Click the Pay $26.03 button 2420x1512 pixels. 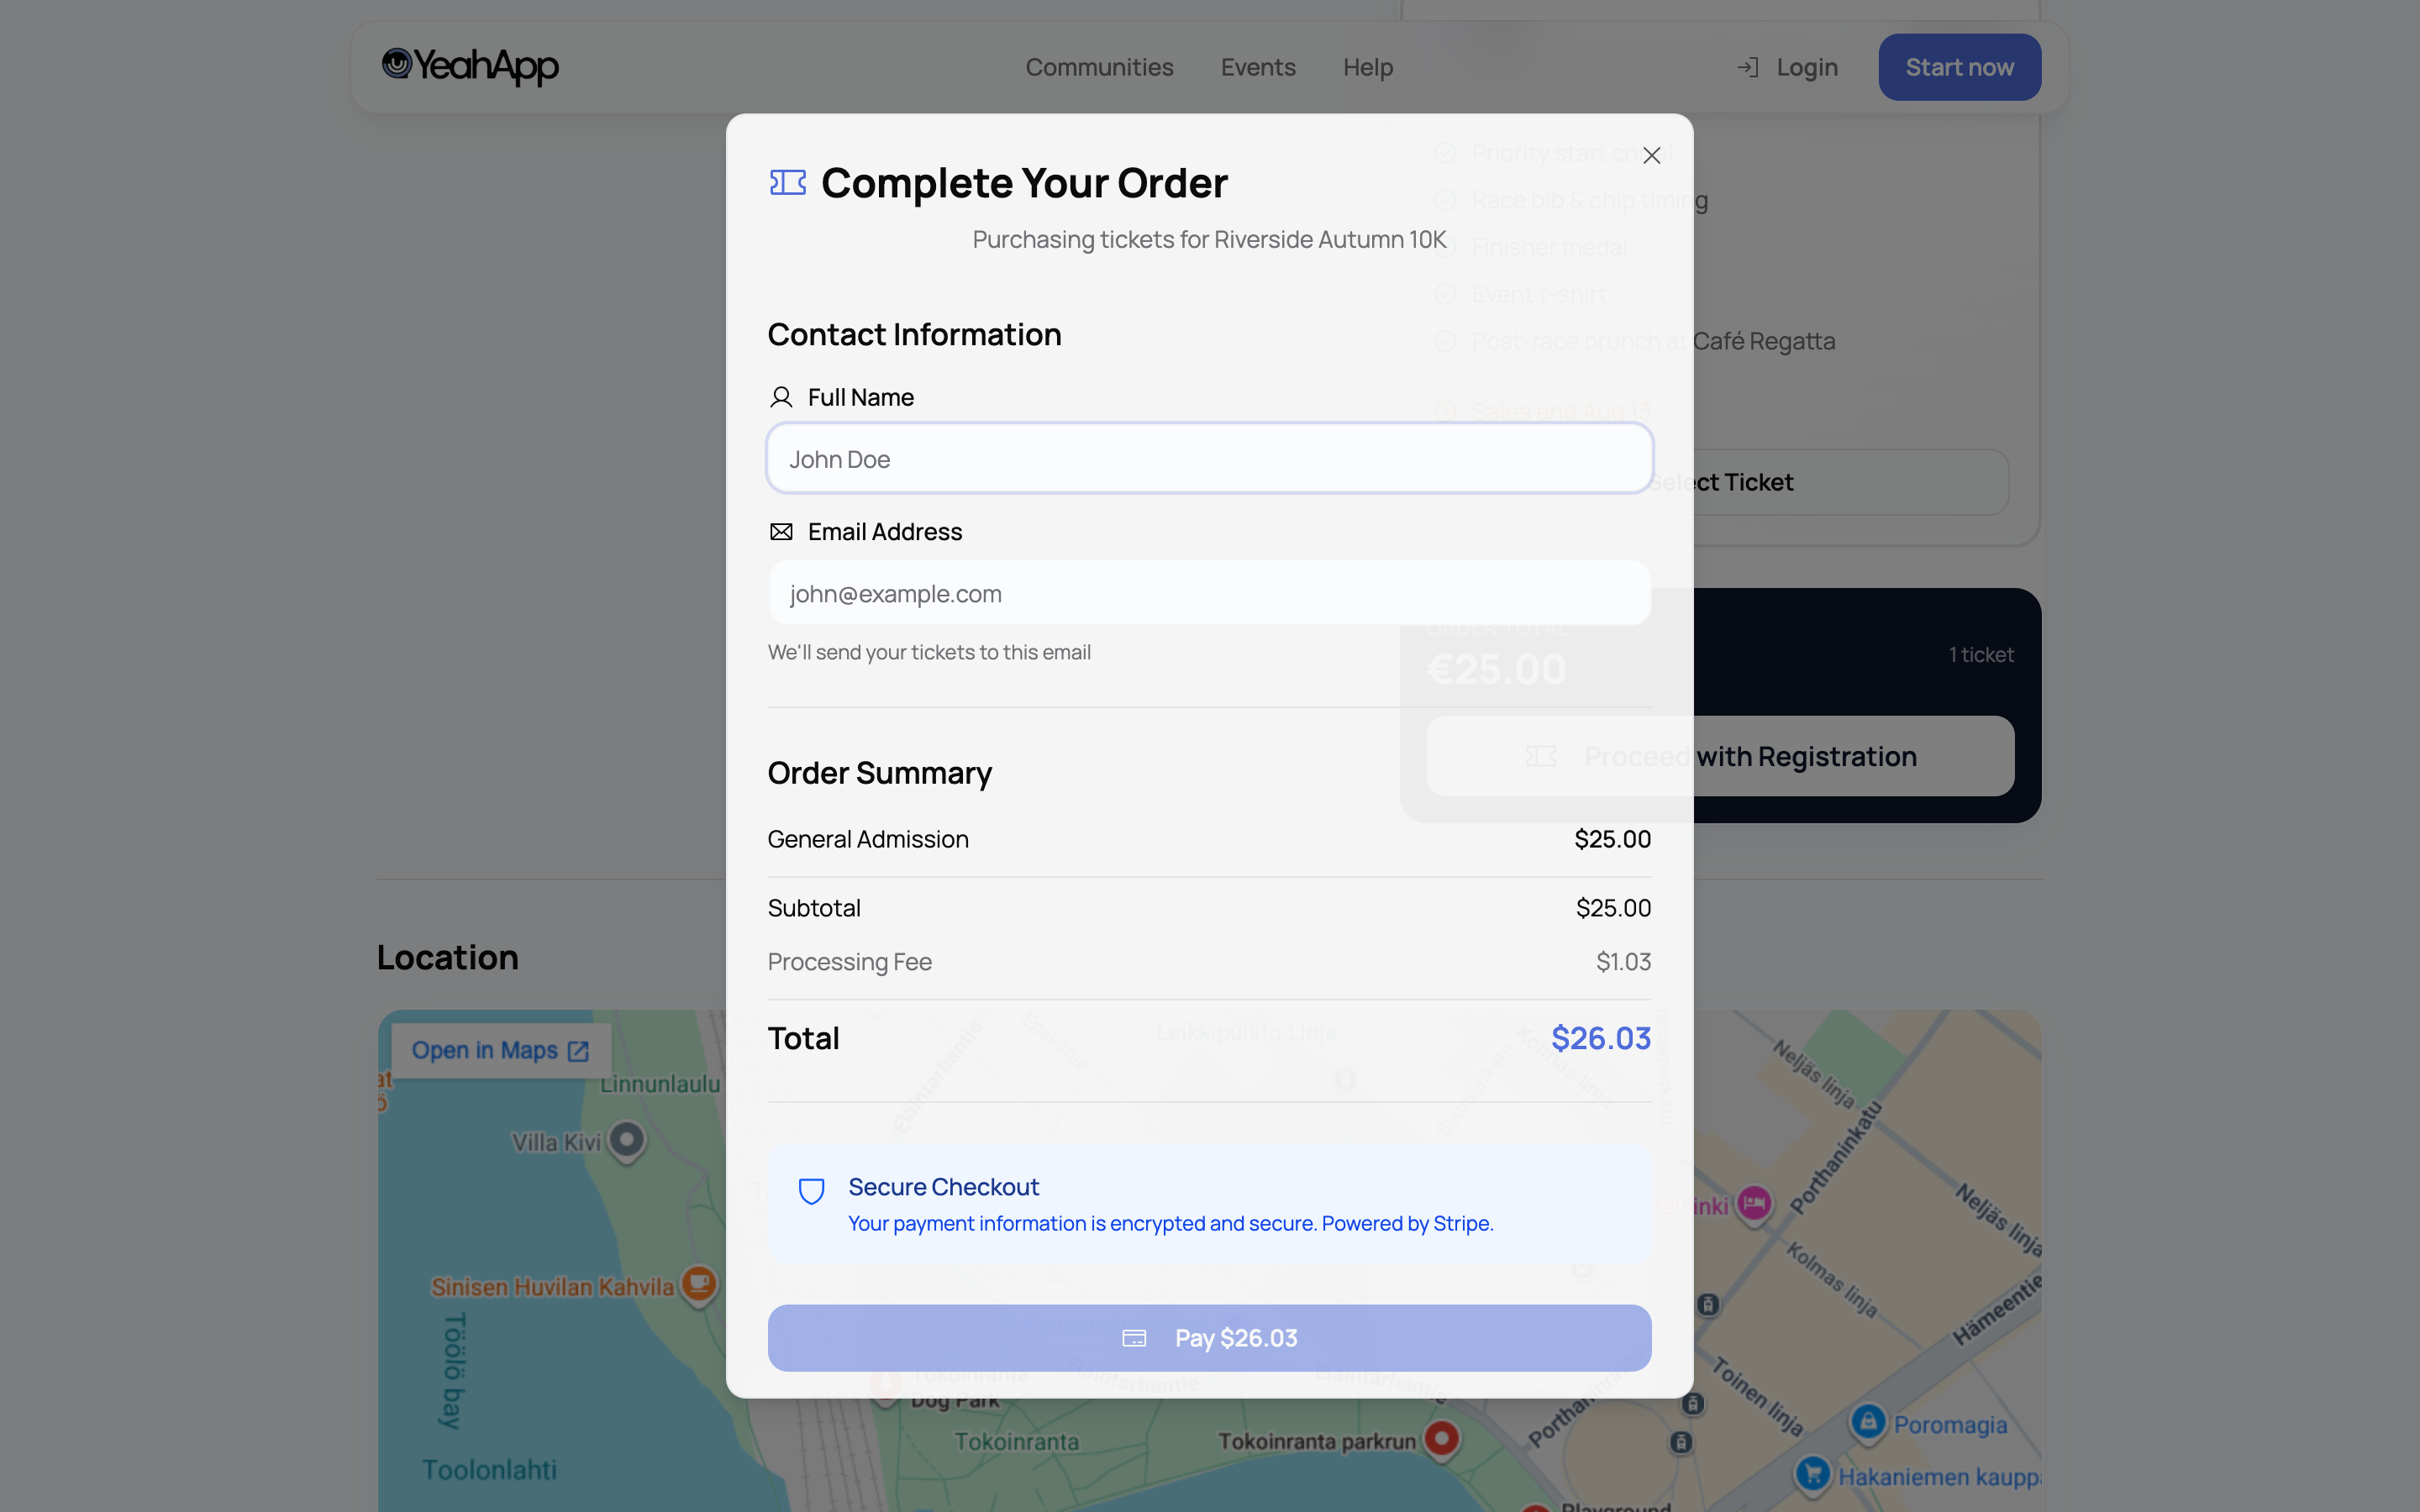[x=1209, y=1337]
